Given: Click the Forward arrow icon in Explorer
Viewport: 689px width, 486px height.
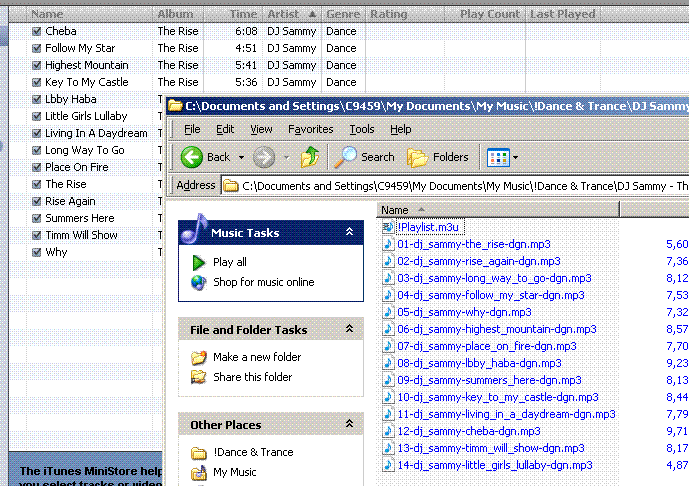Looking at the screenshot, I should pos(264,157).
